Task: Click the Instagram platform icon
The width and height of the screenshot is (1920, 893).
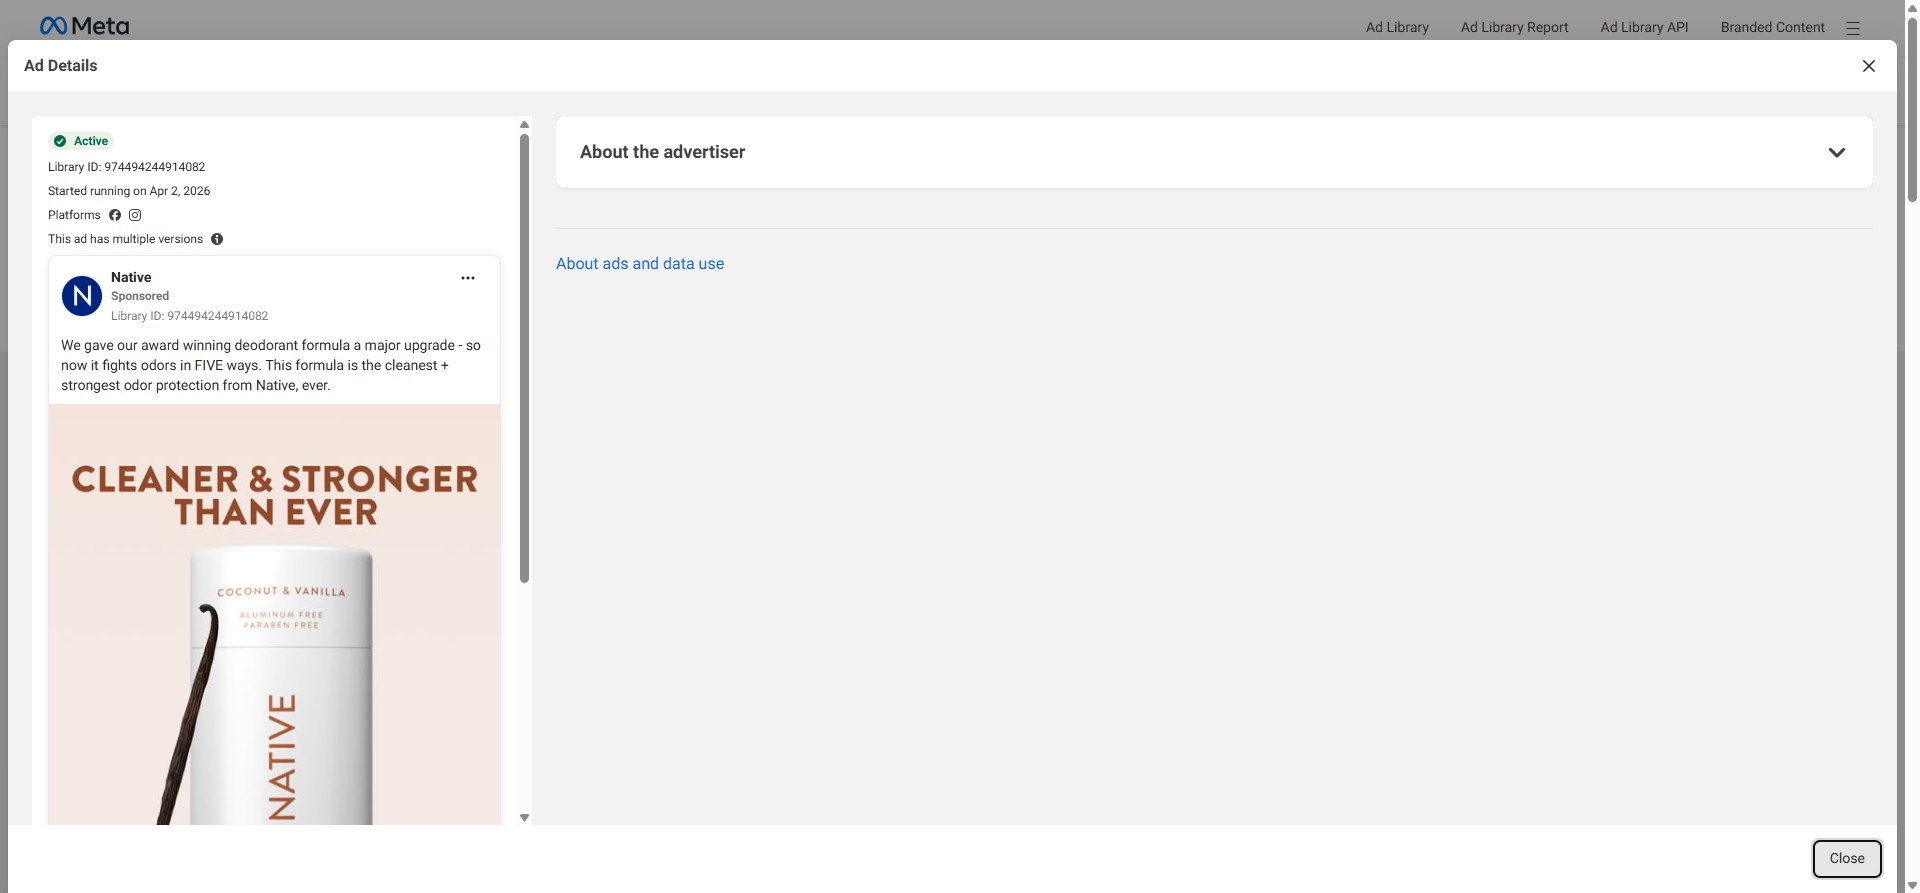Action: pos(135,215)
